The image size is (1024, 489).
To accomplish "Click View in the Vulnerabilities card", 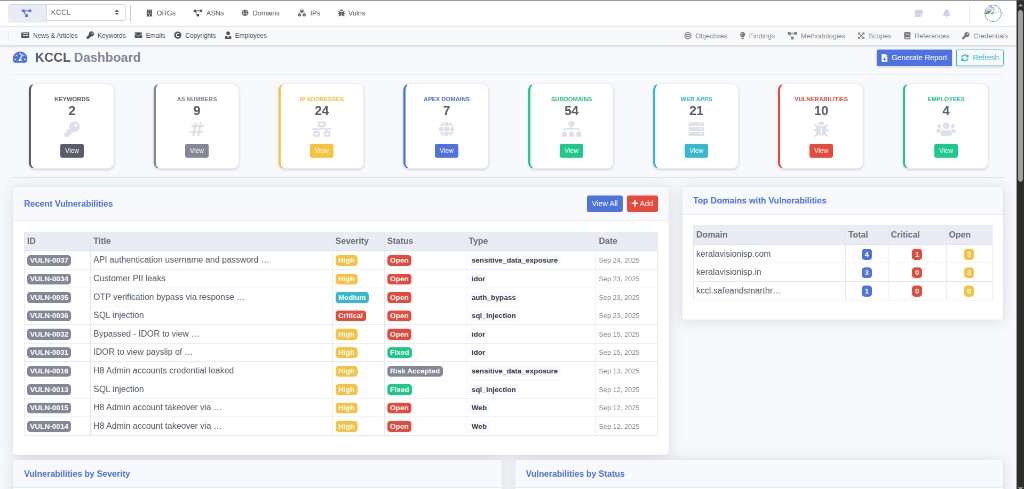I will tap(821, 151).
